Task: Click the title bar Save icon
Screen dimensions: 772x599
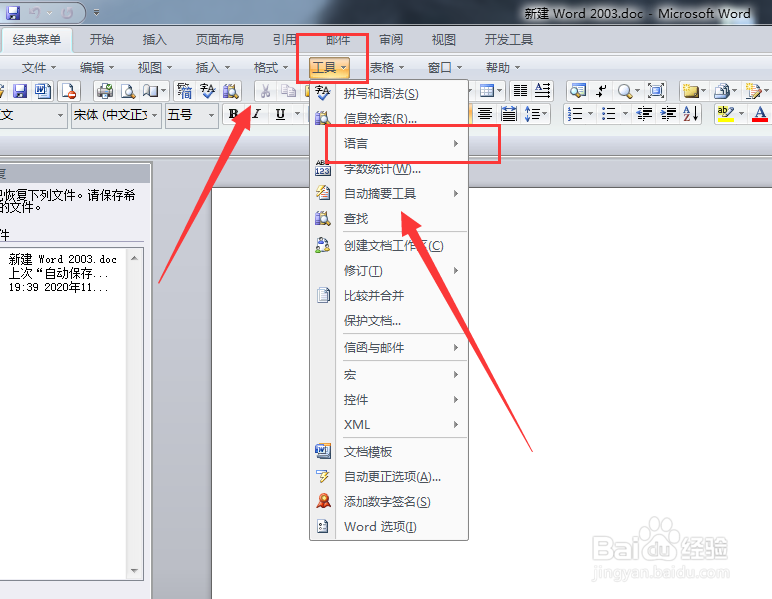Action: tap(13, 12)
